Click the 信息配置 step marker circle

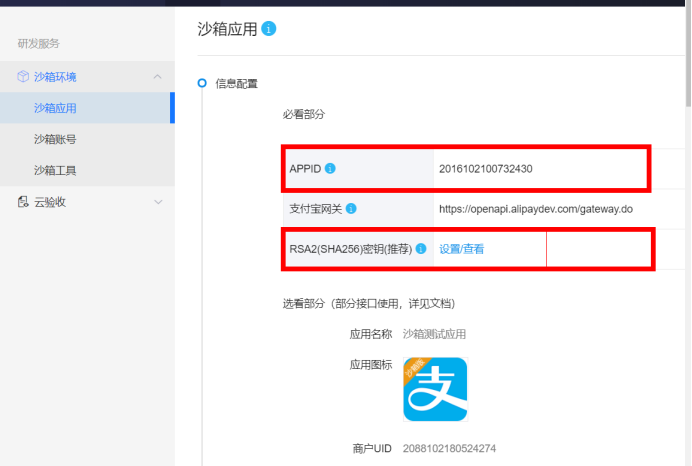(202, 83)
